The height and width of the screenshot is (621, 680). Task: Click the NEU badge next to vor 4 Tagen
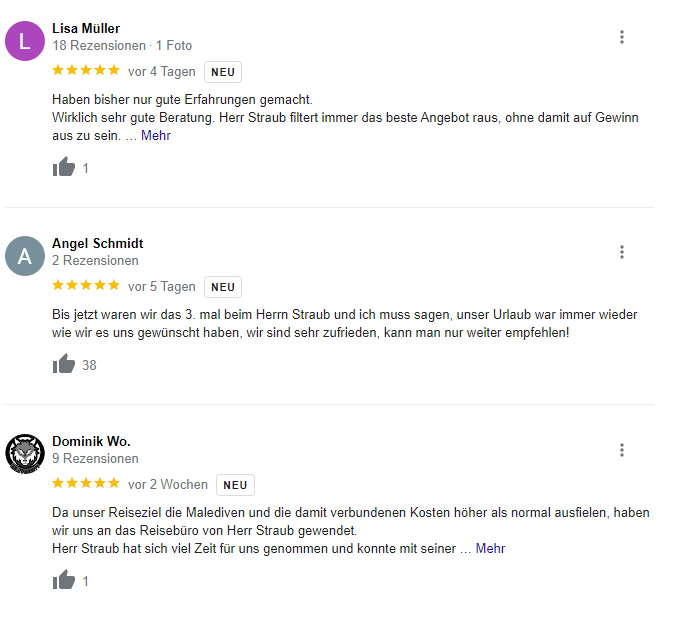coord(223,72)
